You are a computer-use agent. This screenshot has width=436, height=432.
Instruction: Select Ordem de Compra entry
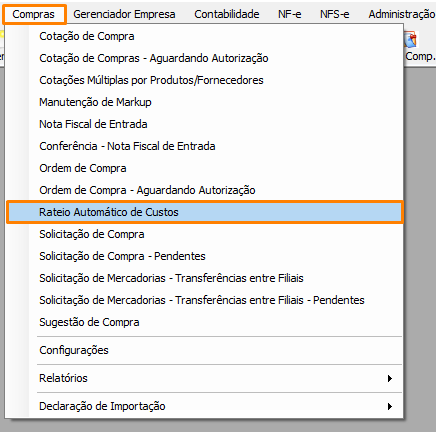[205, 168]
